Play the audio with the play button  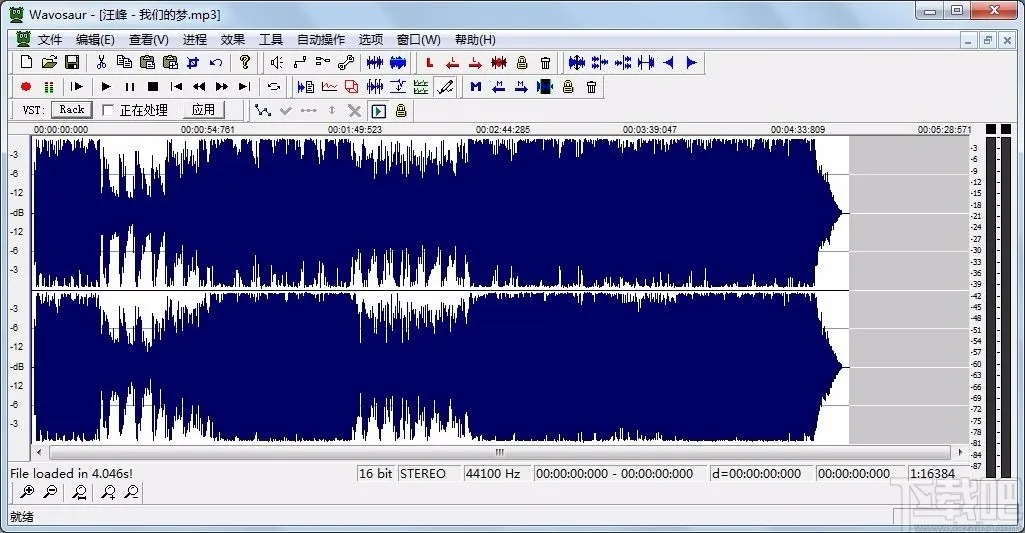106,86
